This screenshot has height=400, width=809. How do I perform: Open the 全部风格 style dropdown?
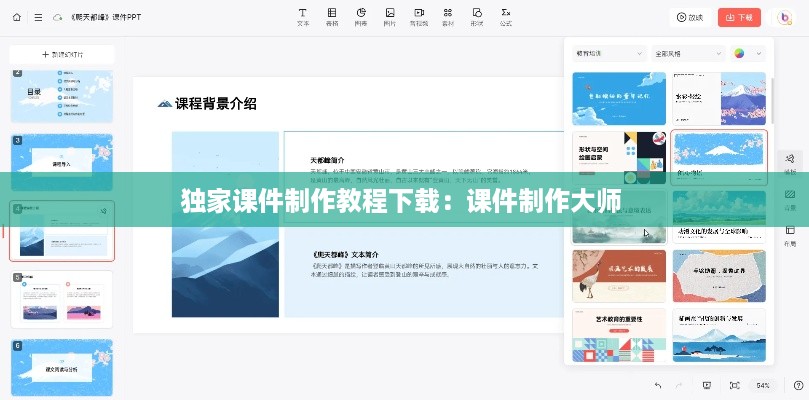tap(688, 53)
